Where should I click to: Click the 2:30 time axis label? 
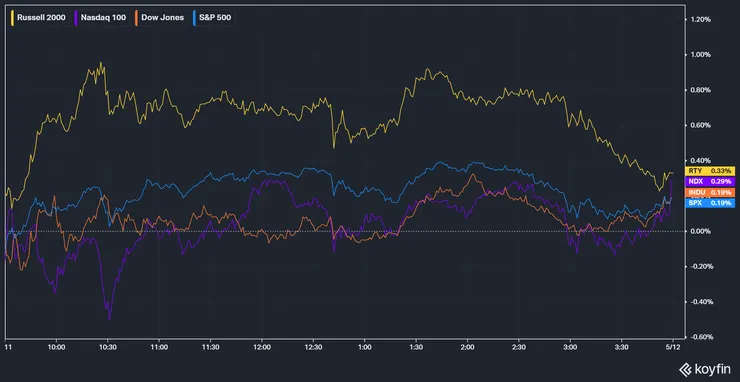click(519, 347)
